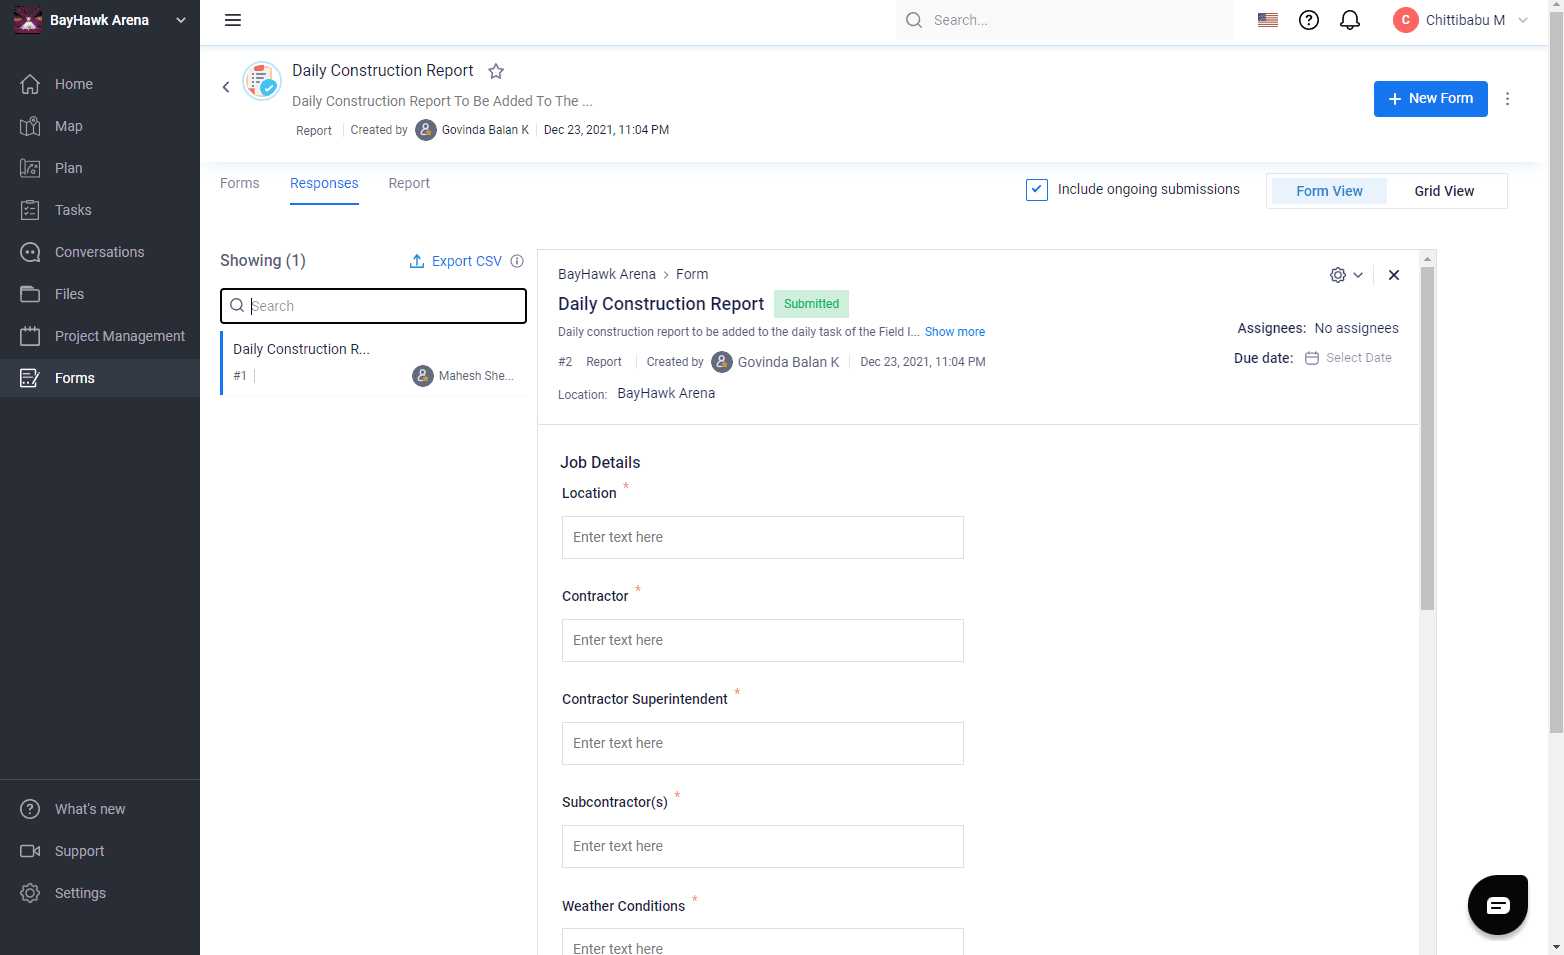
Task: Star the Daily Construction Report
Action: click(496, 71)
